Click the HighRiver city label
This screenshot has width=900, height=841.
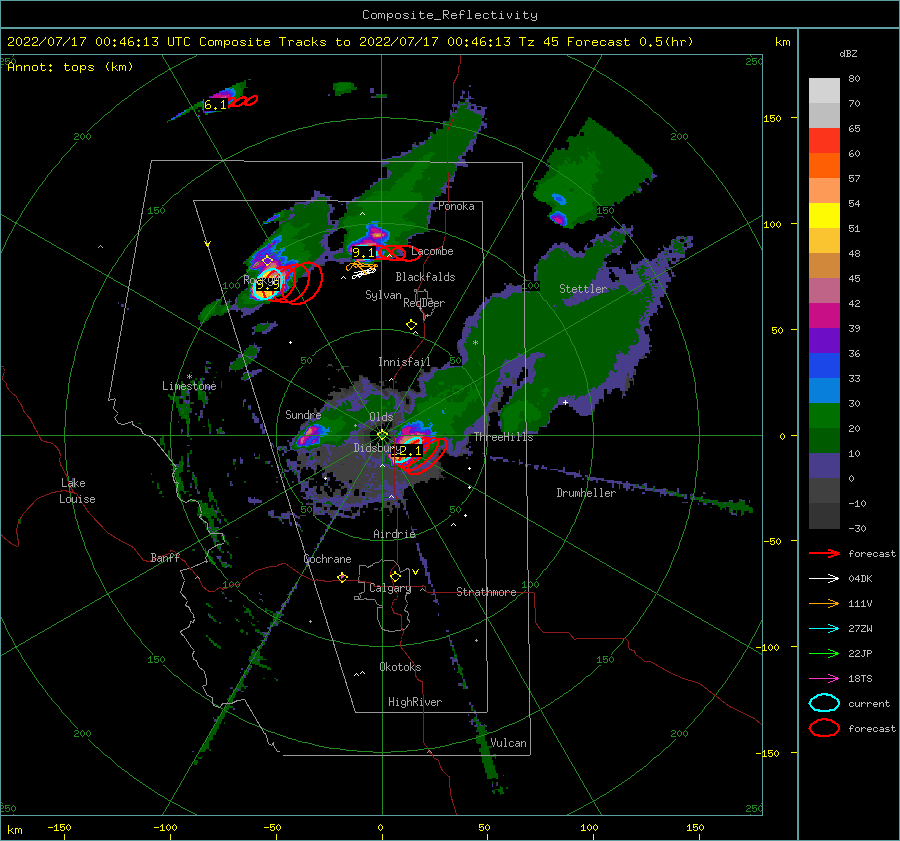(415, 702)
